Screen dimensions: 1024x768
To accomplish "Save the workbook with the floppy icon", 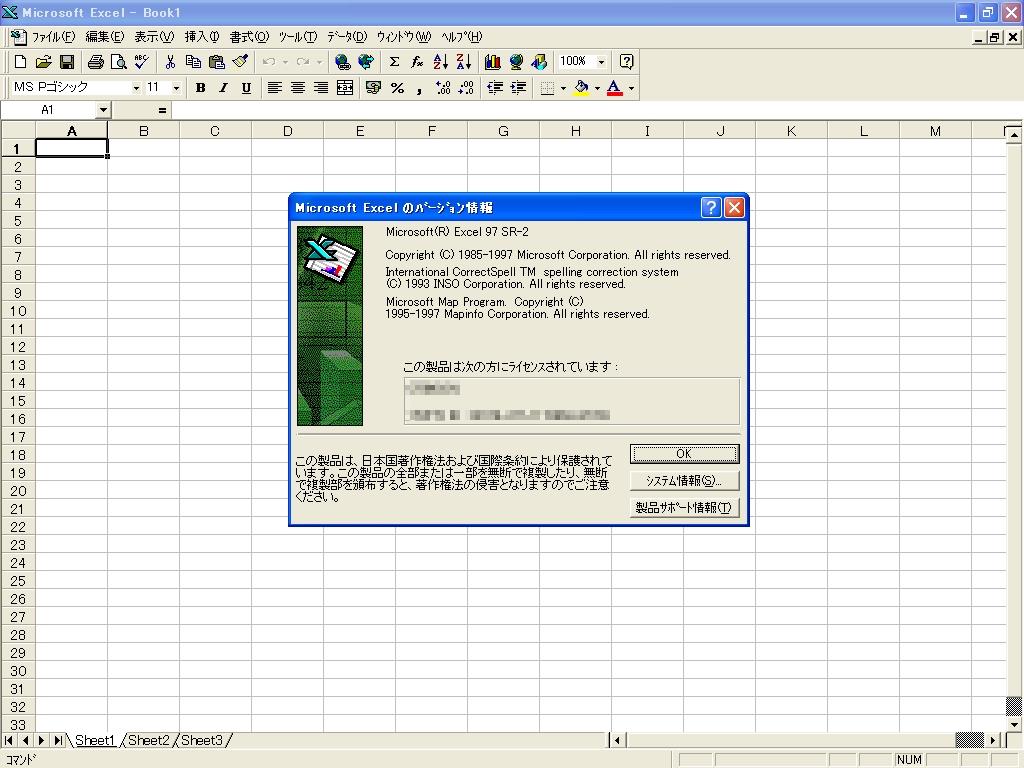I will click(67, 62).
